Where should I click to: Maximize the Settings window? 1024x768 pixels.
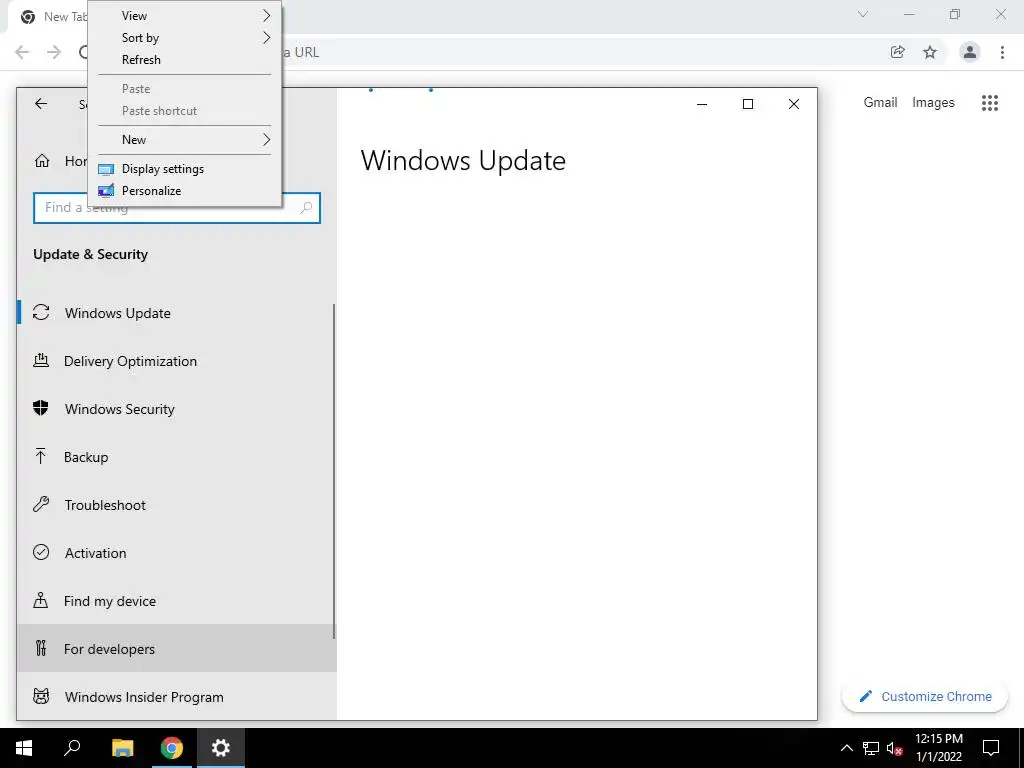(x=748, y=104)
